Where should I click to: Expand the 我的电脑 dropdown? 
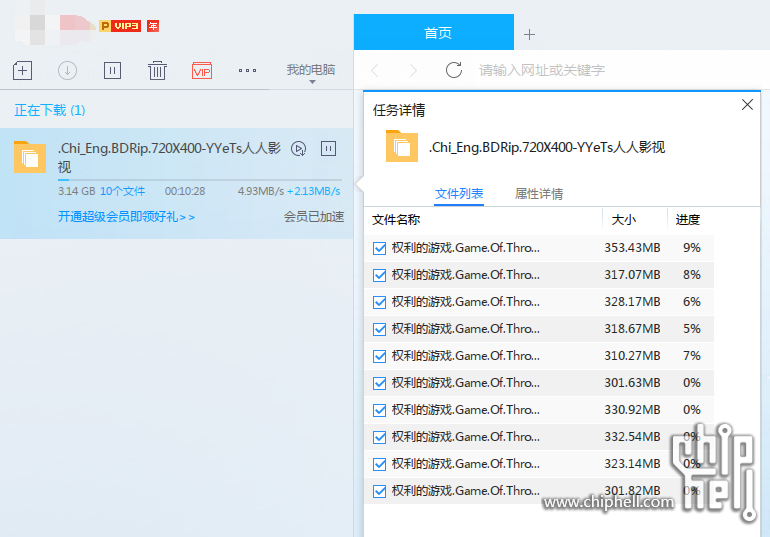pyautogui.click(x=311, y=72)
